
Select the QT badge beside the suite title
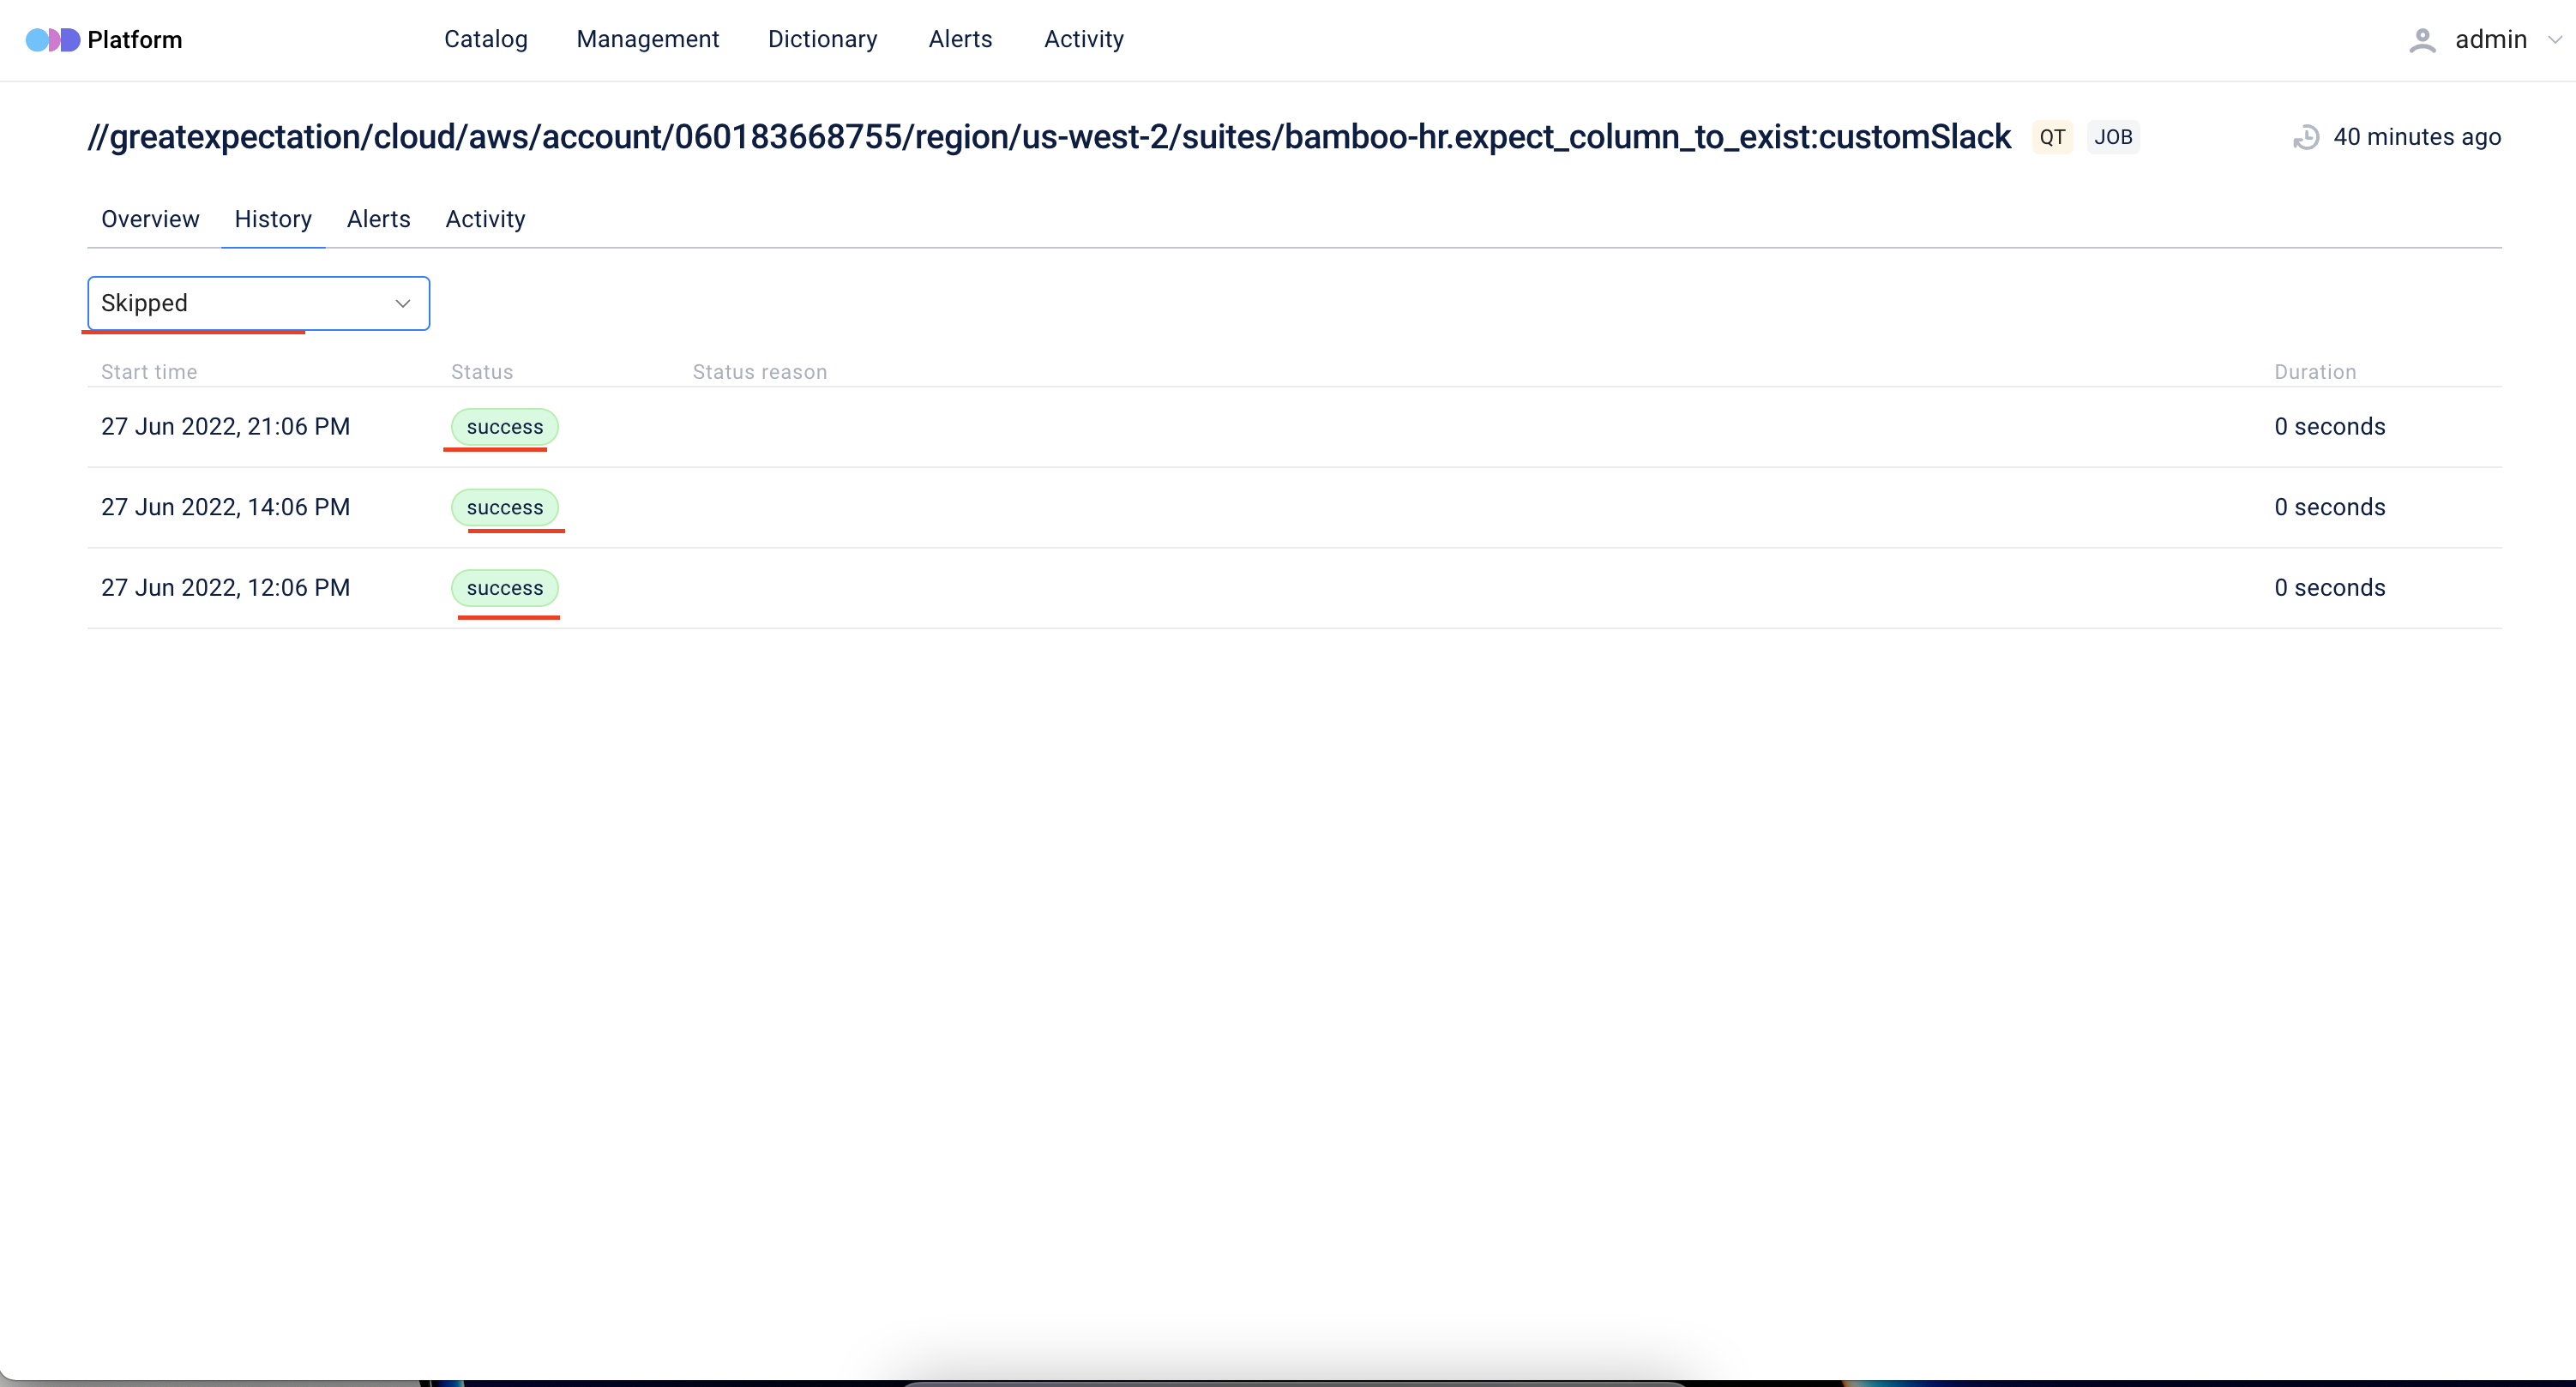2052,137
